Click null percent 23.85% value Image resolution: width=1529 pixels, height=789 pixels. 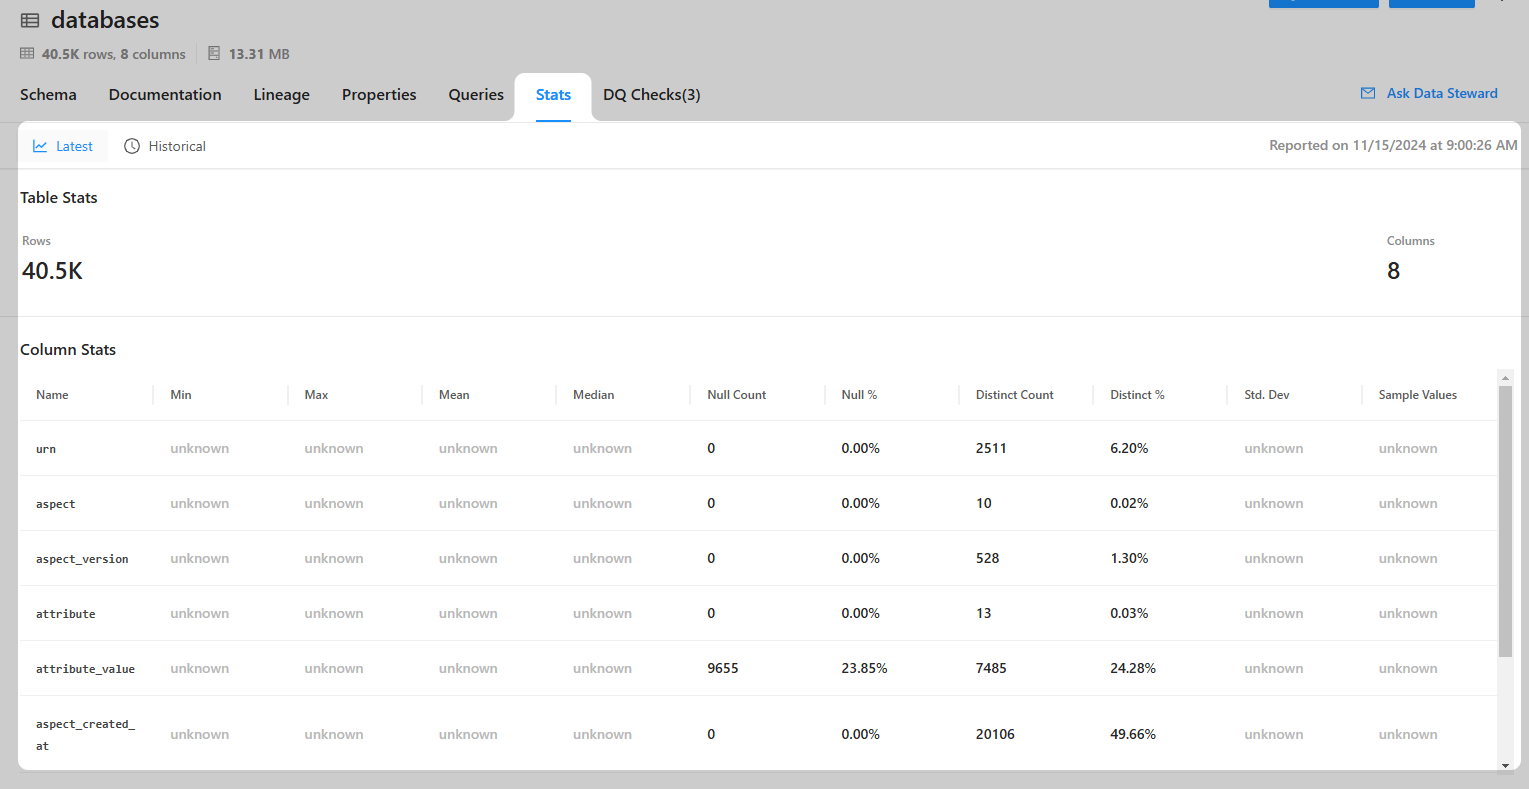(864, 668)
